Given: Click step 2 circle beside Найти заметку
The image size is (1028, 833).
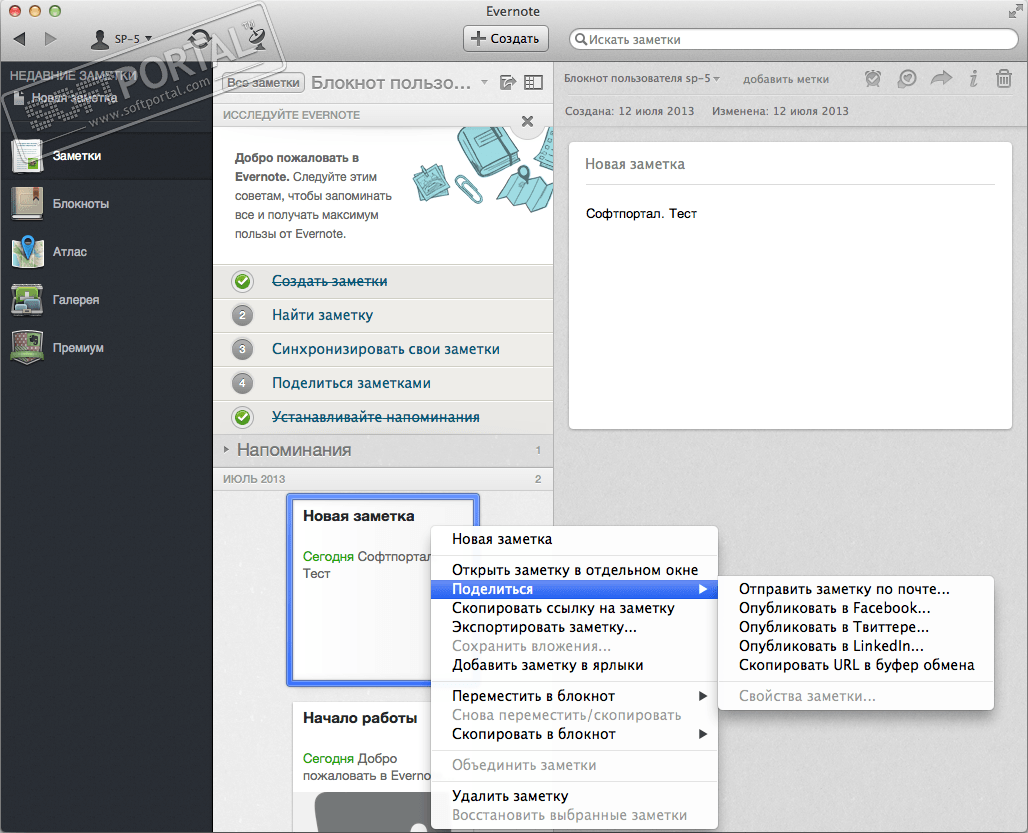Looking at the screenshot, I should tap(243, 315).
